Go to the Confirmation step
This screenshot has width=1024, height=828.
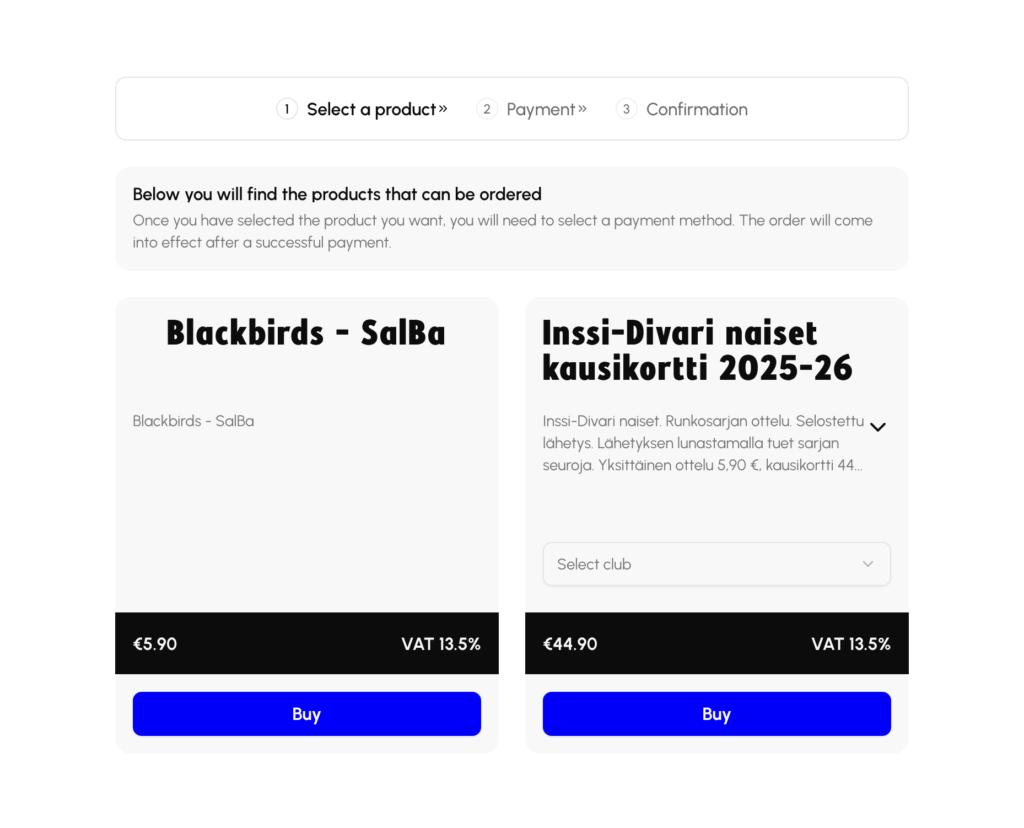(x=696, y=109)
